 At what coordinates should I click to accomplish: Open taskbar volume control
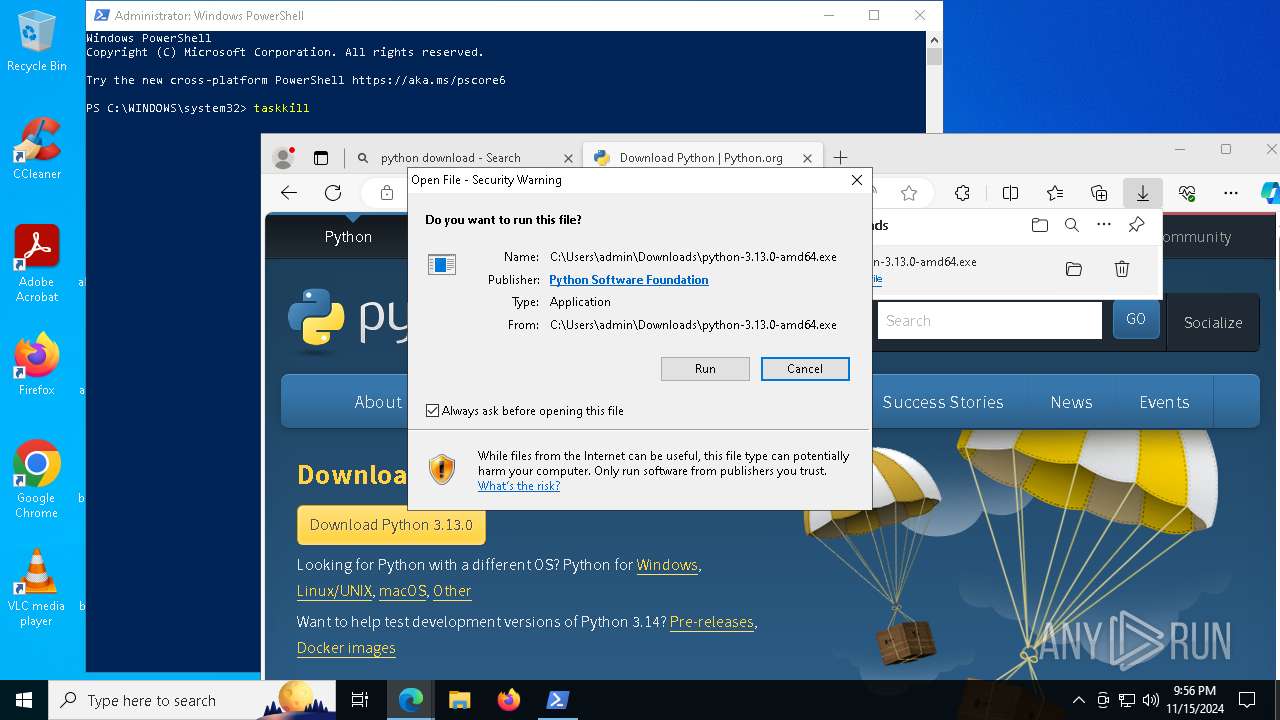pos(1150,700)
